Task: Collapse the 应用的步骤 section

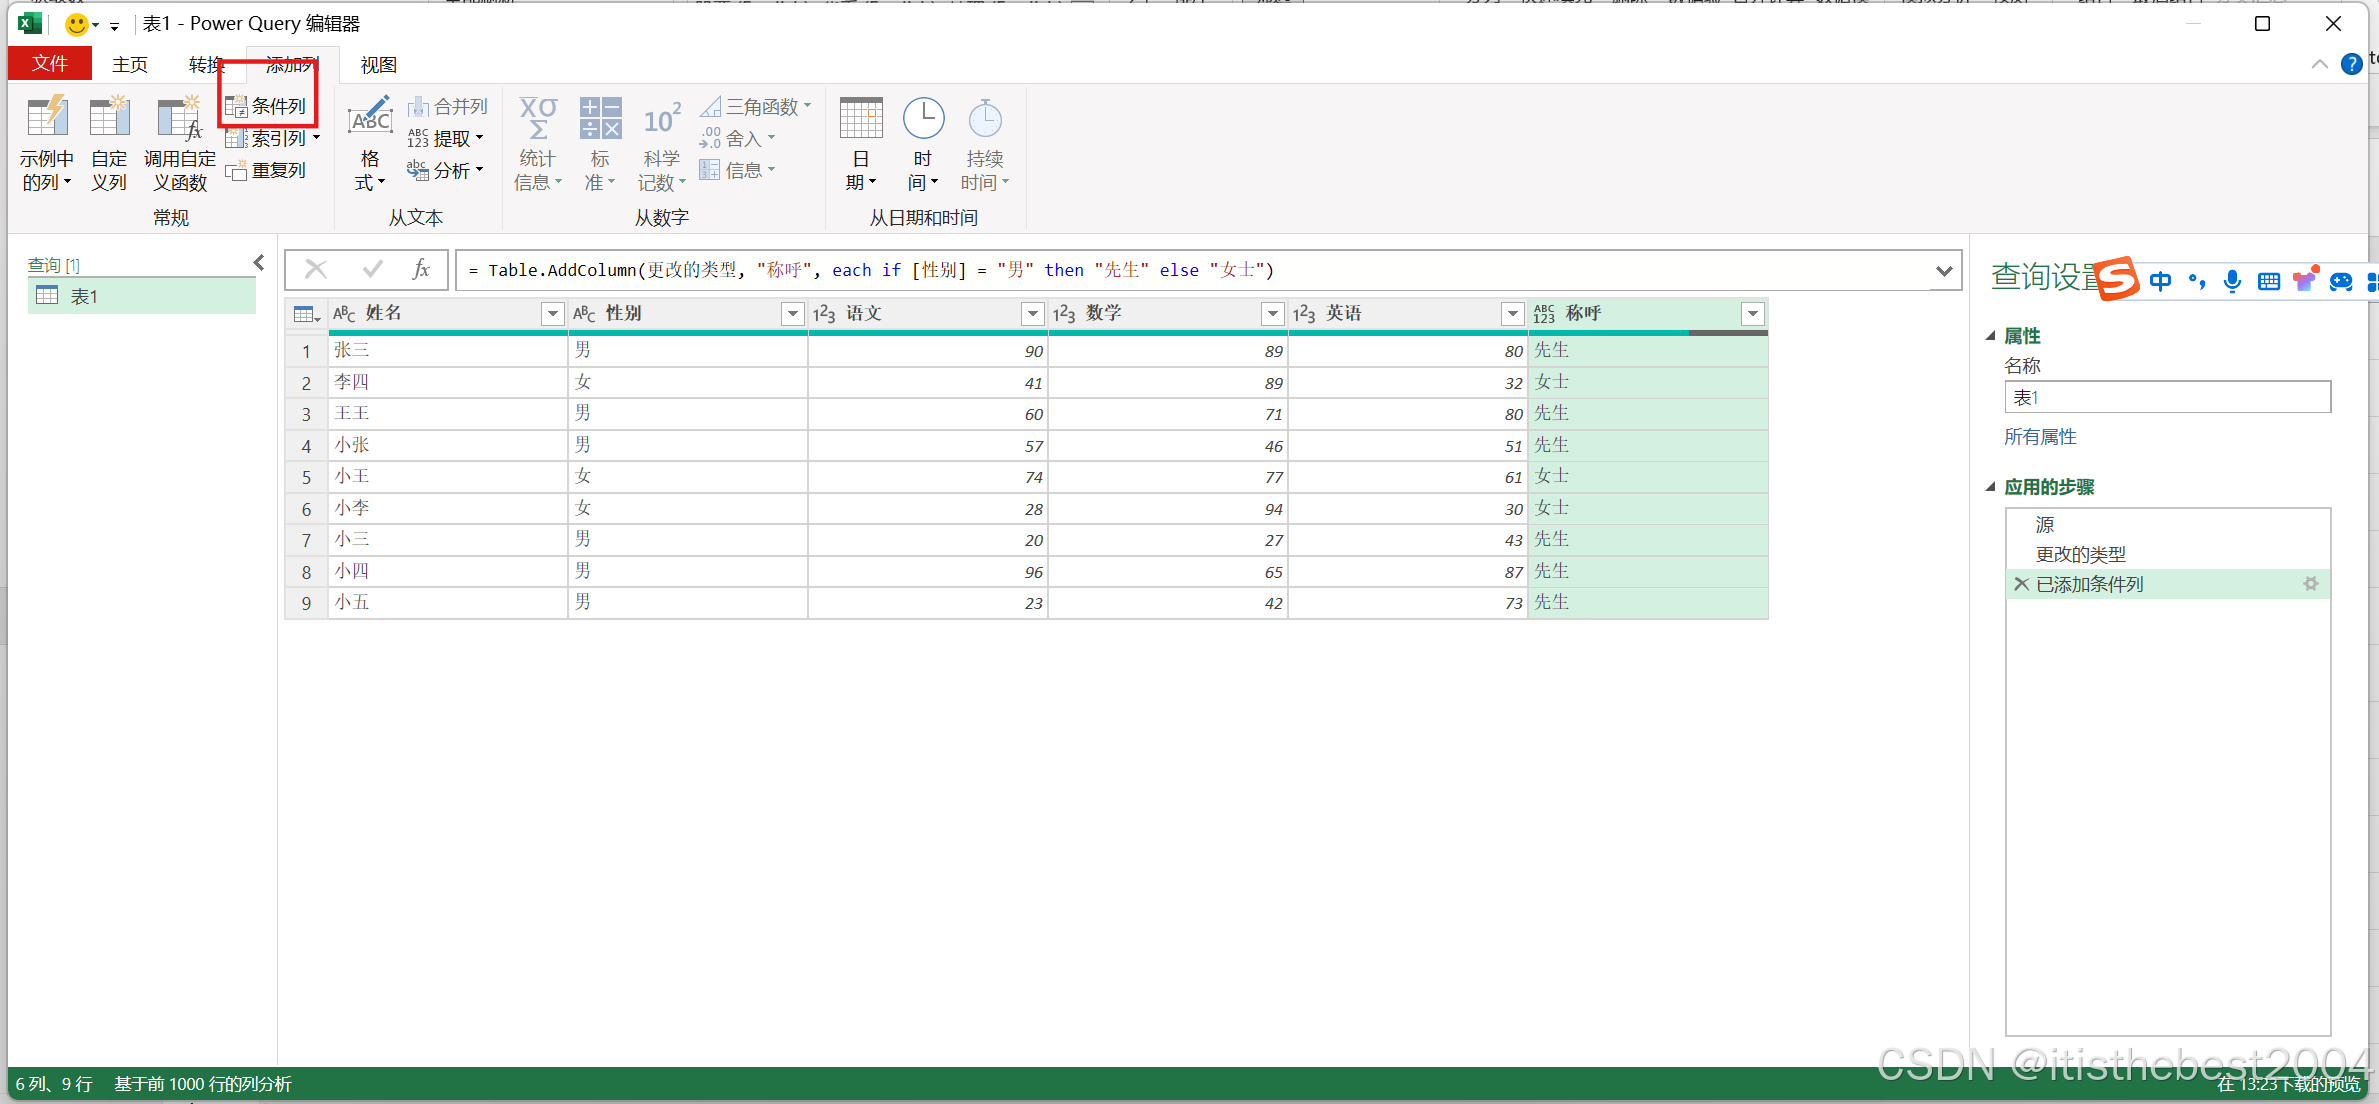Action: (x=1990, y=487)
